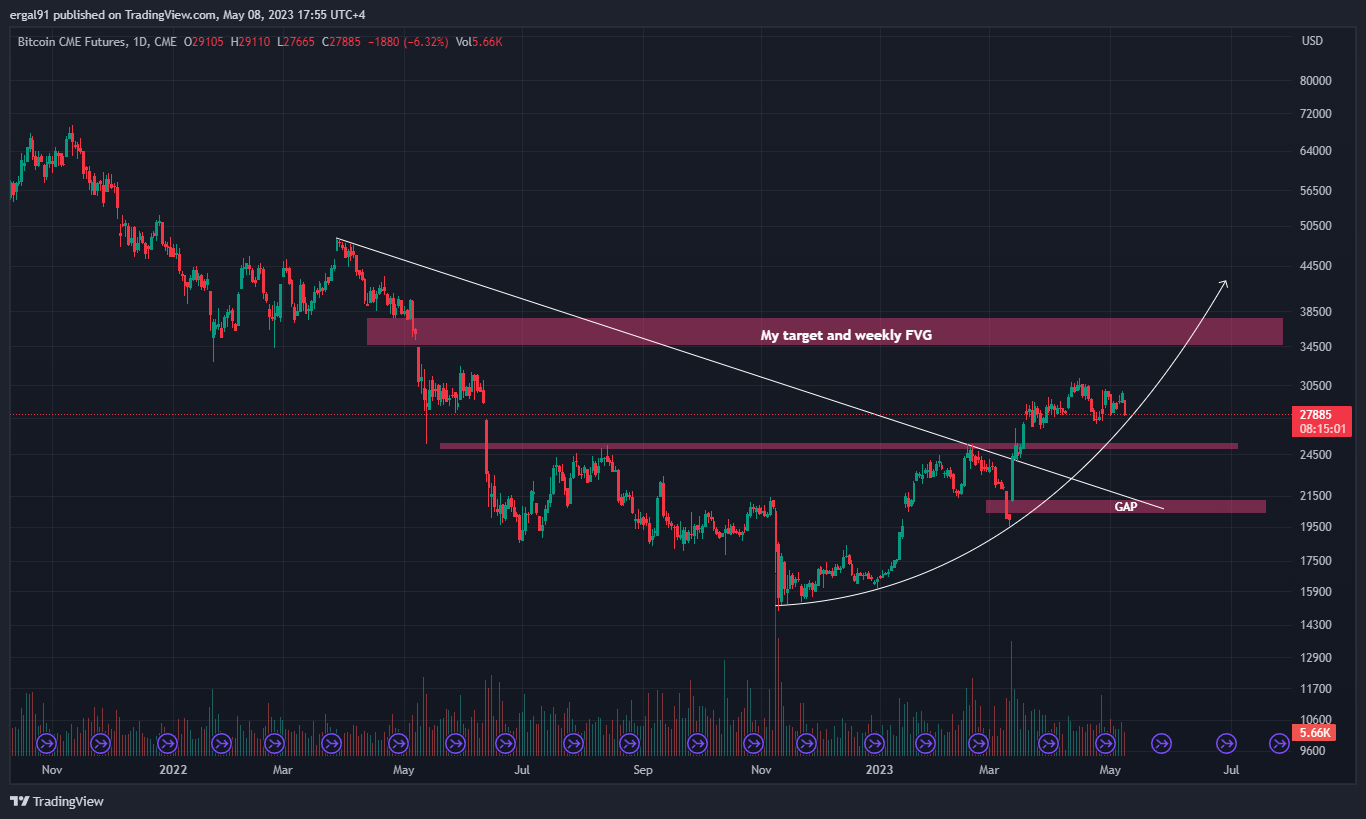Viewport: 1366px width, 819px height.
Task: Click the 38500 price axis label
Action: tap(1316, 311)
